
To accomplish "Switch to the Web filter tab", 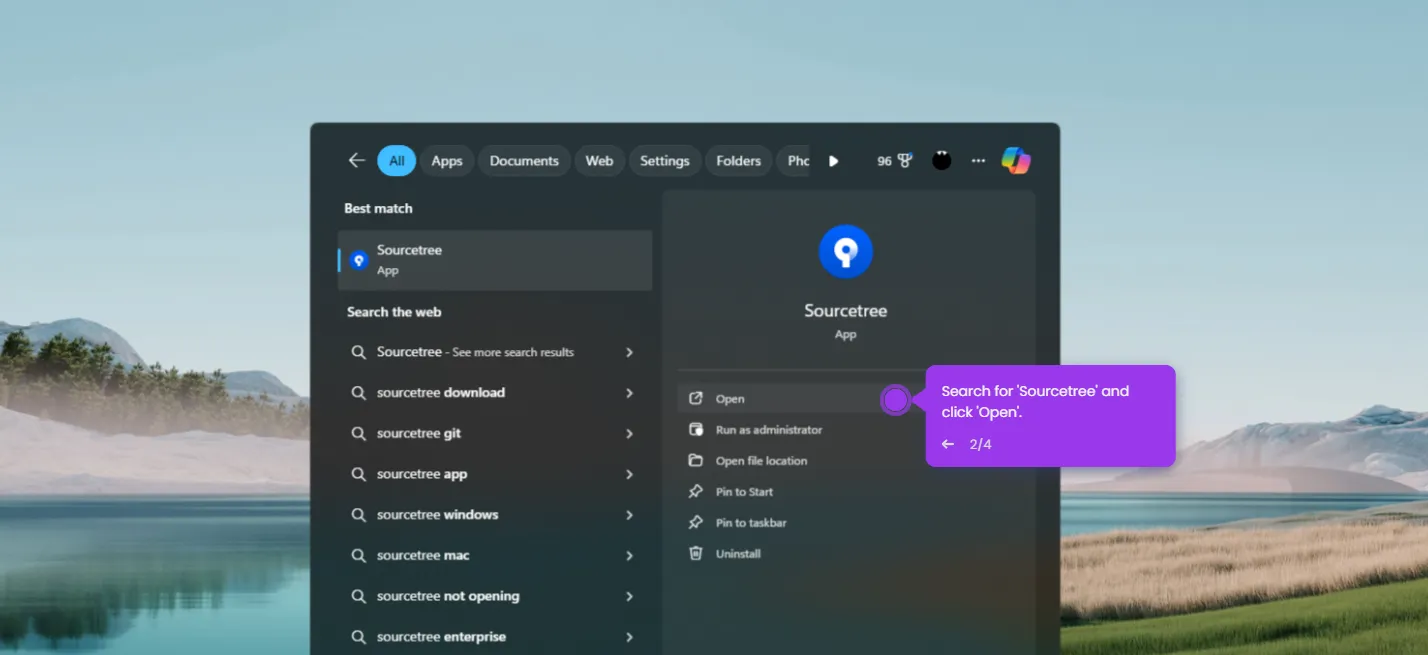I will coord(599,161).
